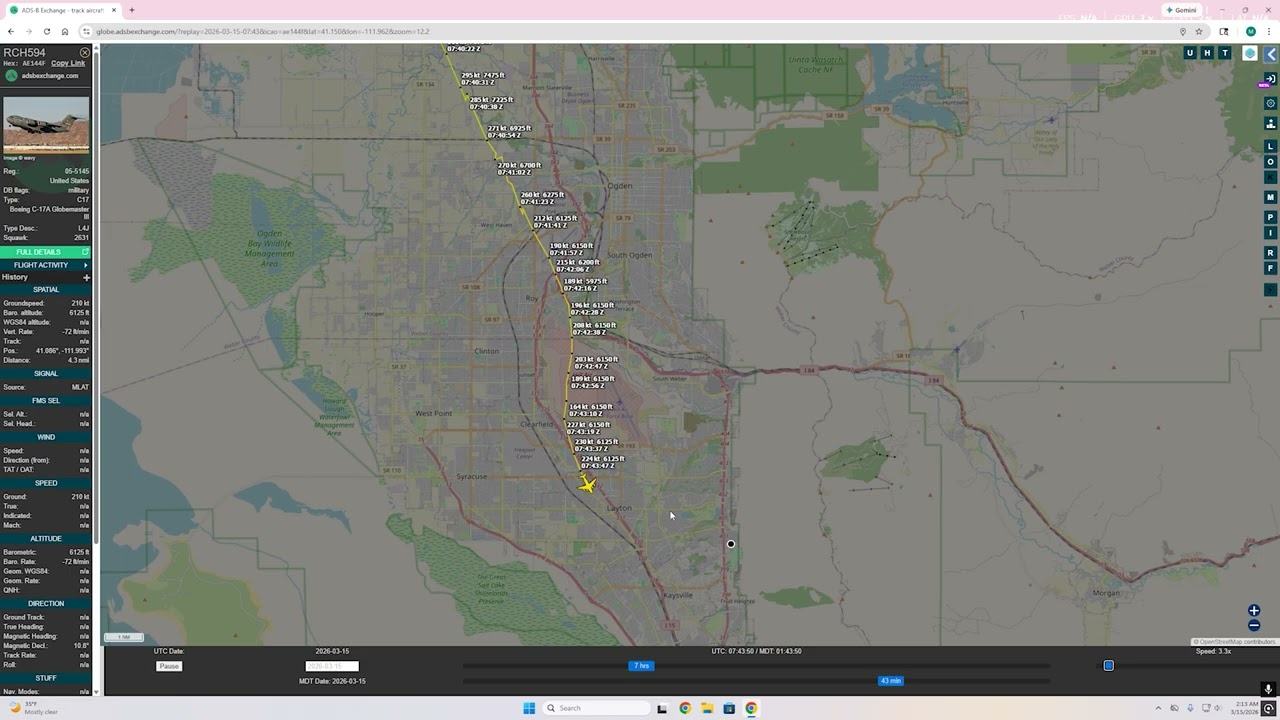Open the Windows Start menu
This screenshot has height=720, width=1280.
click(529, 708)
